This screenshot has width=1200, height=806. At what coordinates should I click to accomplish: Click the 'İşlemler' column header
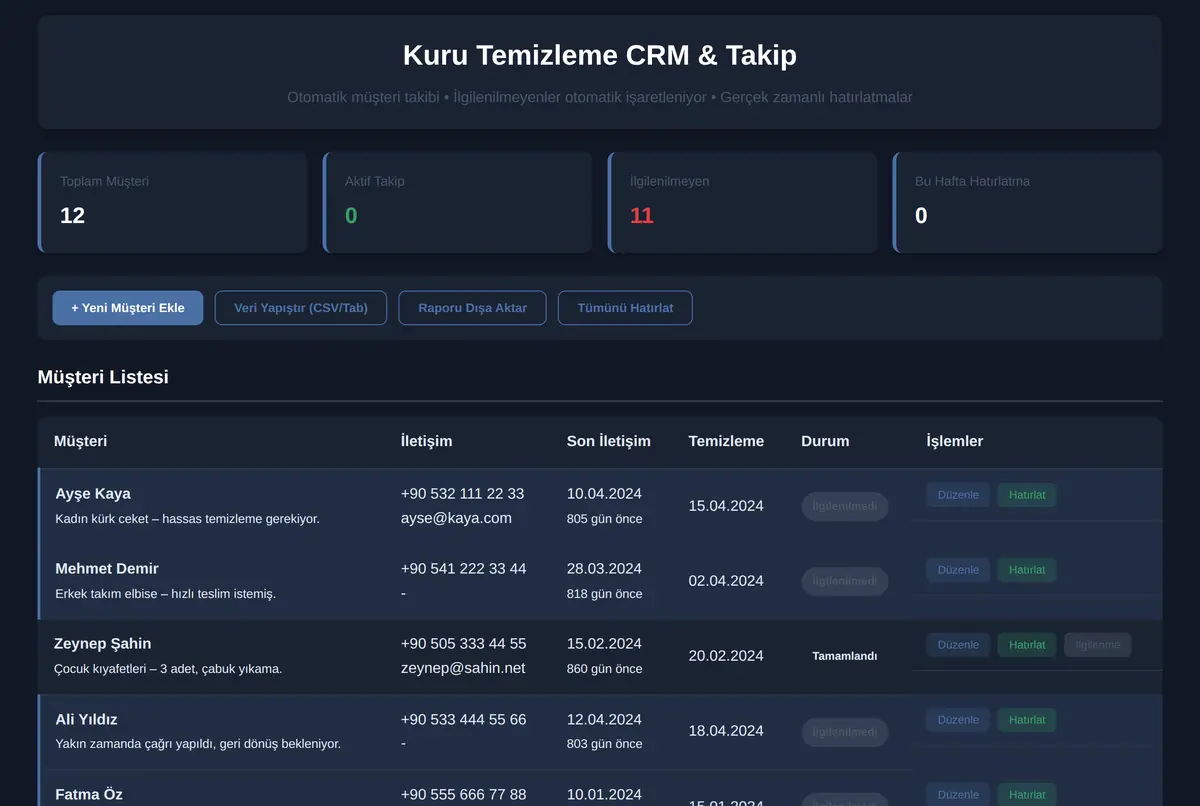click(x=955, y=441)
